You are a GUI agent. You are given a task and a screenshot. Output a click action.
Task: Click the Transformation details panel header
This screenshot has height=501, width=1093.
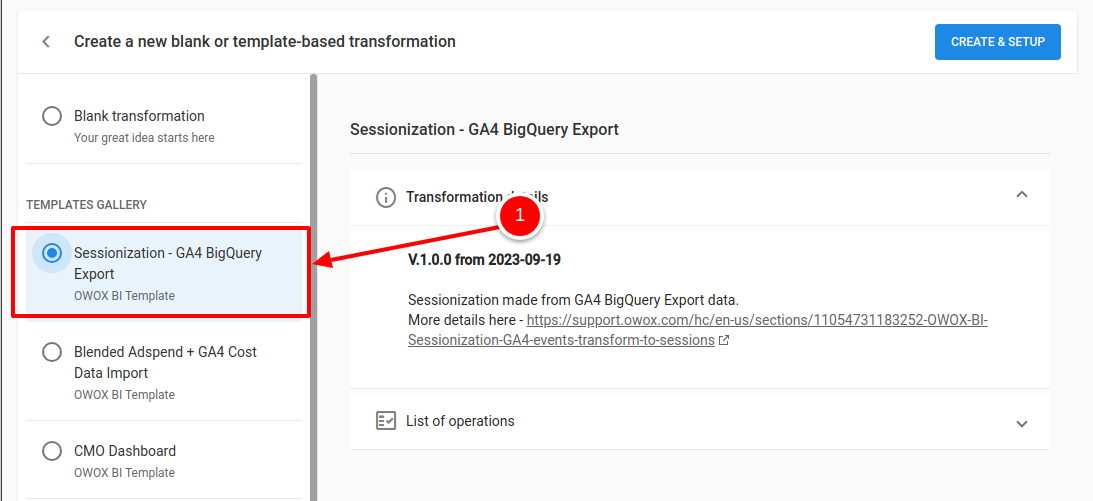coord(700,198)
